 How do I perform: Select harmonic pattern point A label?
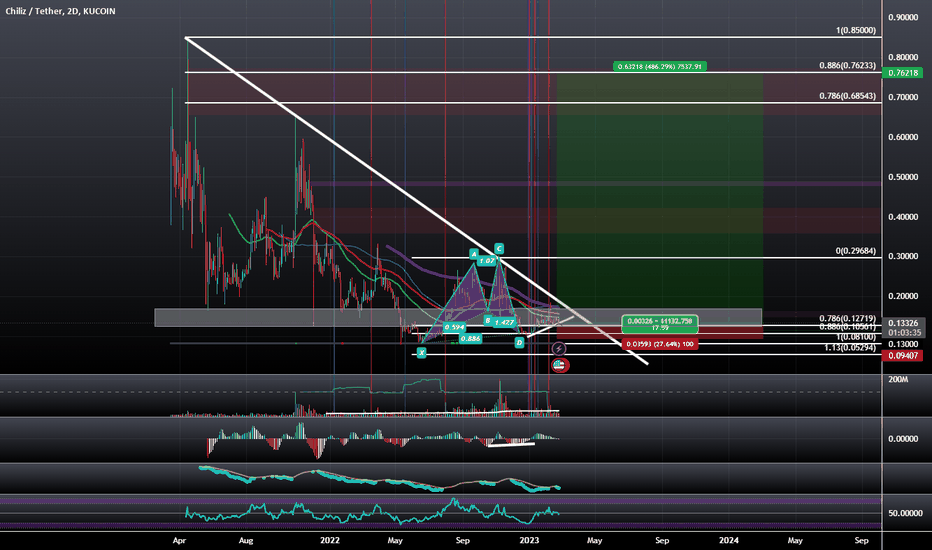point(474,254)
